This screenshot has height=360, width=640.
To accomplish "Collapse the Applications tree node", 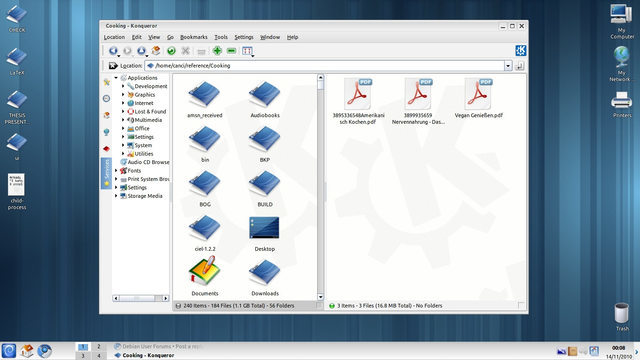I will [116, 78].
